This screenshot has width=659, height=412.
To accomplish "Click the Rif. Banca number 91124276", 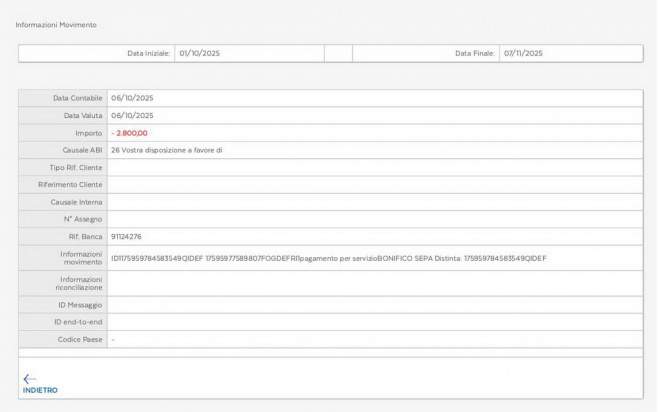I will point(126,237).
